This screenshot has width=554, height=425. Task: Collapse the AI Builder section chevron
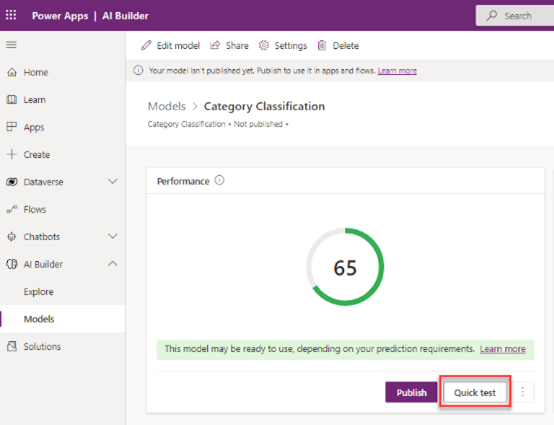(x=112, y=264)
